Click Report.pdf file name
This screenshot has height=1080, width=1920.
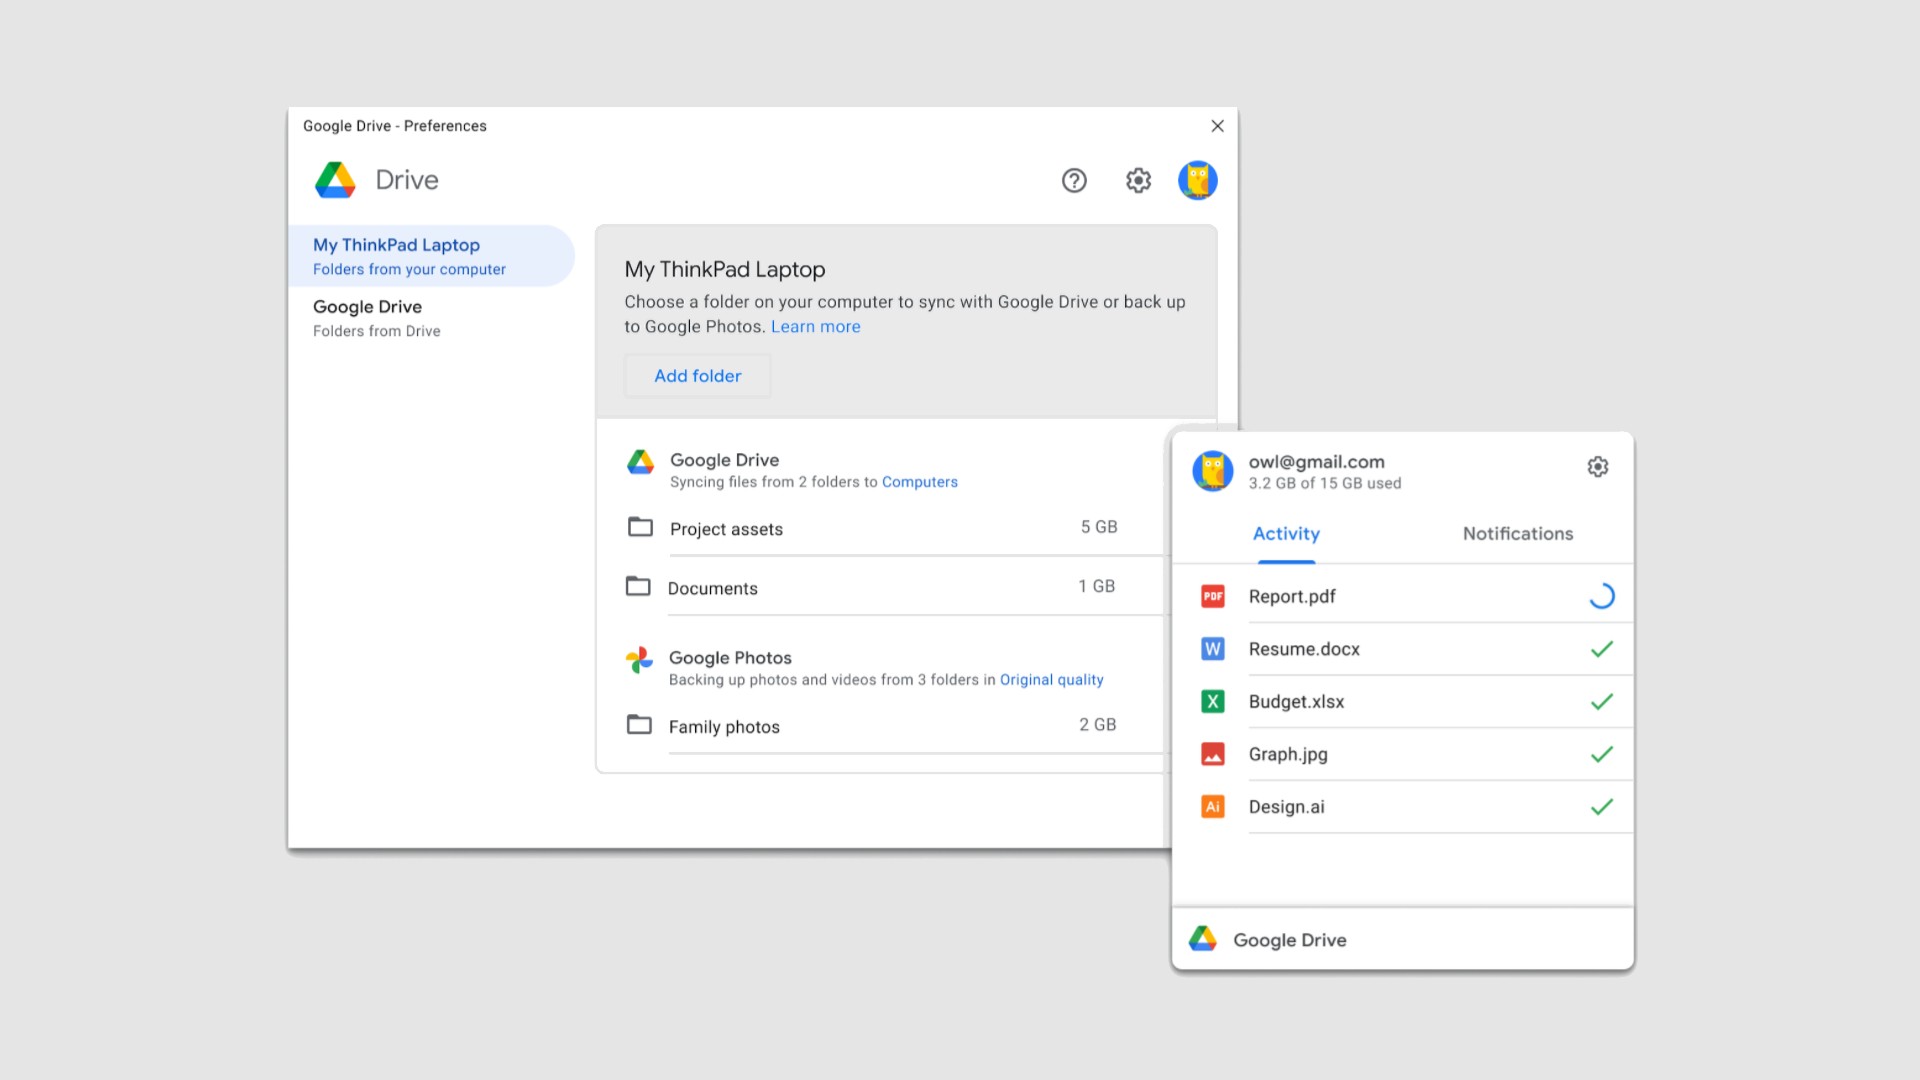(x=1292, y=597)
